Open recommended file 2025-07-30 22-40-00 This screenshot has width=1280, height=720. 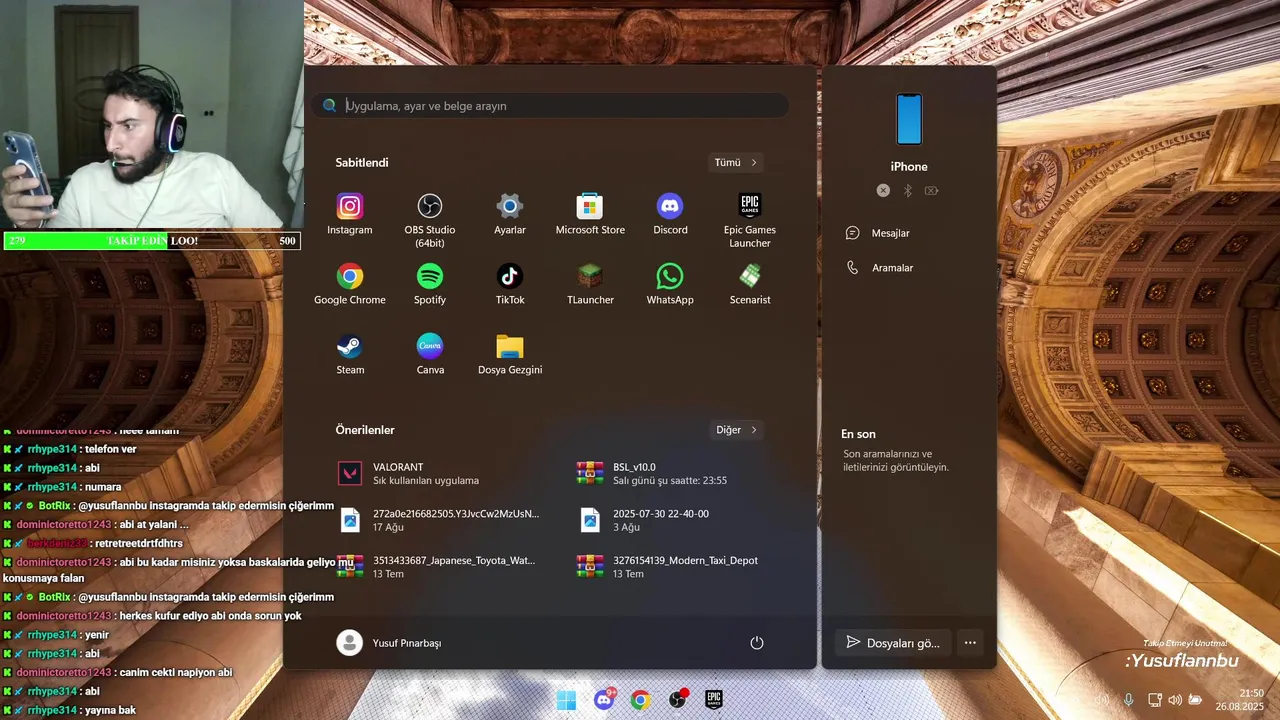point(684,520)
